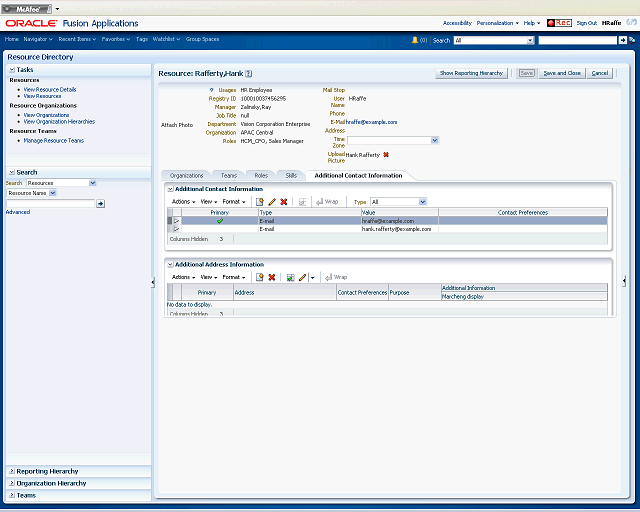The image size is (640, 512).
Task: Click Delete X in Contact Information toolbar
Action: pos(284,202)
